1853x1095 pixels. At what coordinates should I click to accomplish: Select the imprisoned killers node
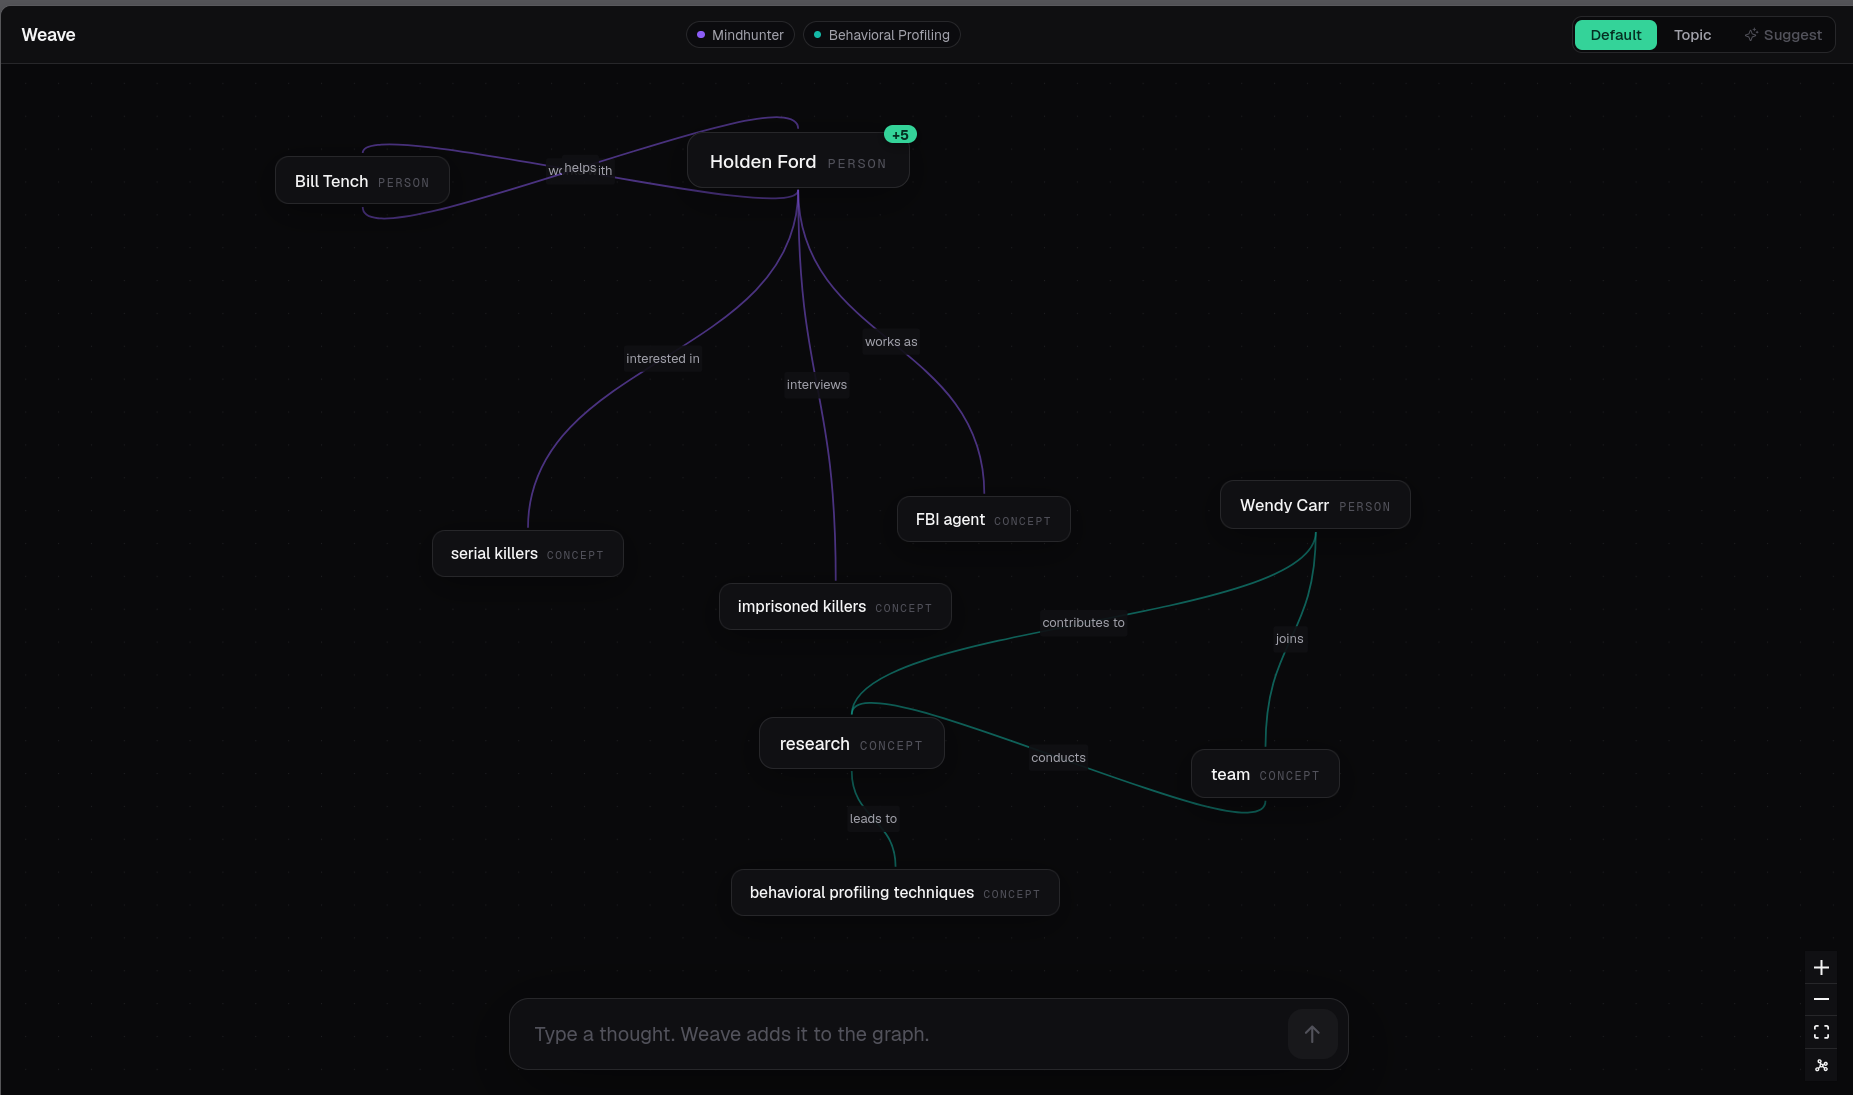click(835, 606)
